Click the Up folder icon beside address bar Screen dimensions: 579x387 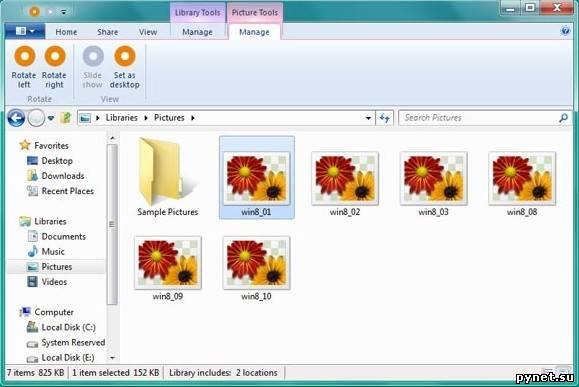(66, 118)
